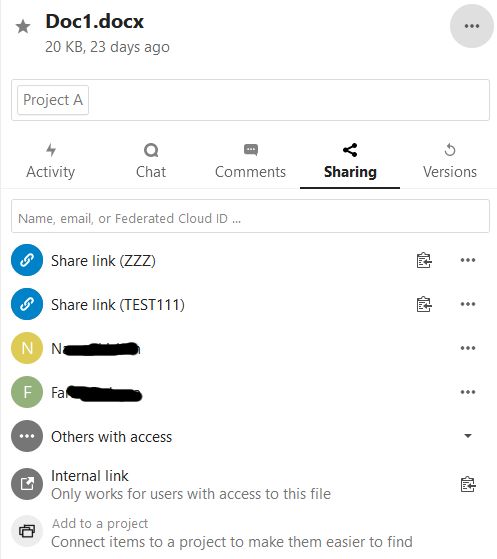Image resolution: width=497 pixels, height=559 pixels.
Task: Click the Project A tag
Action: click(53, 100)
